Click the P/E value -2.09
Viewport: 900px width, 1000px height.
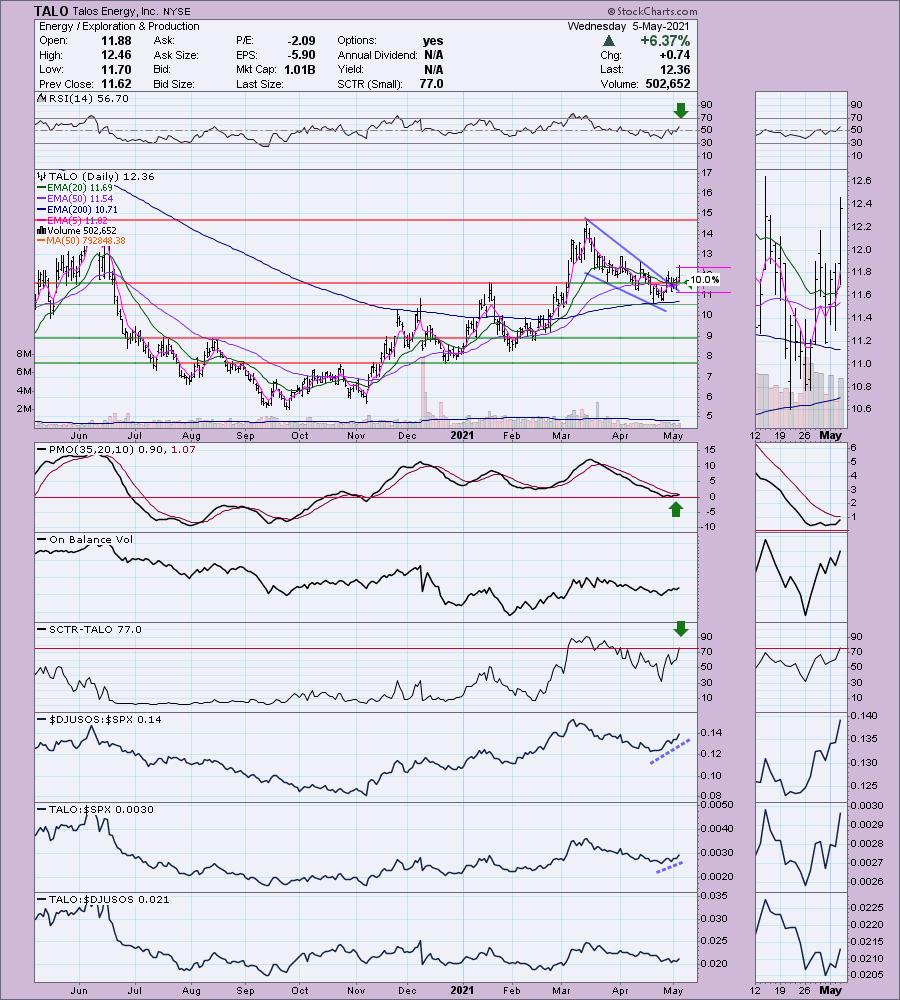(x=301, y=40)
